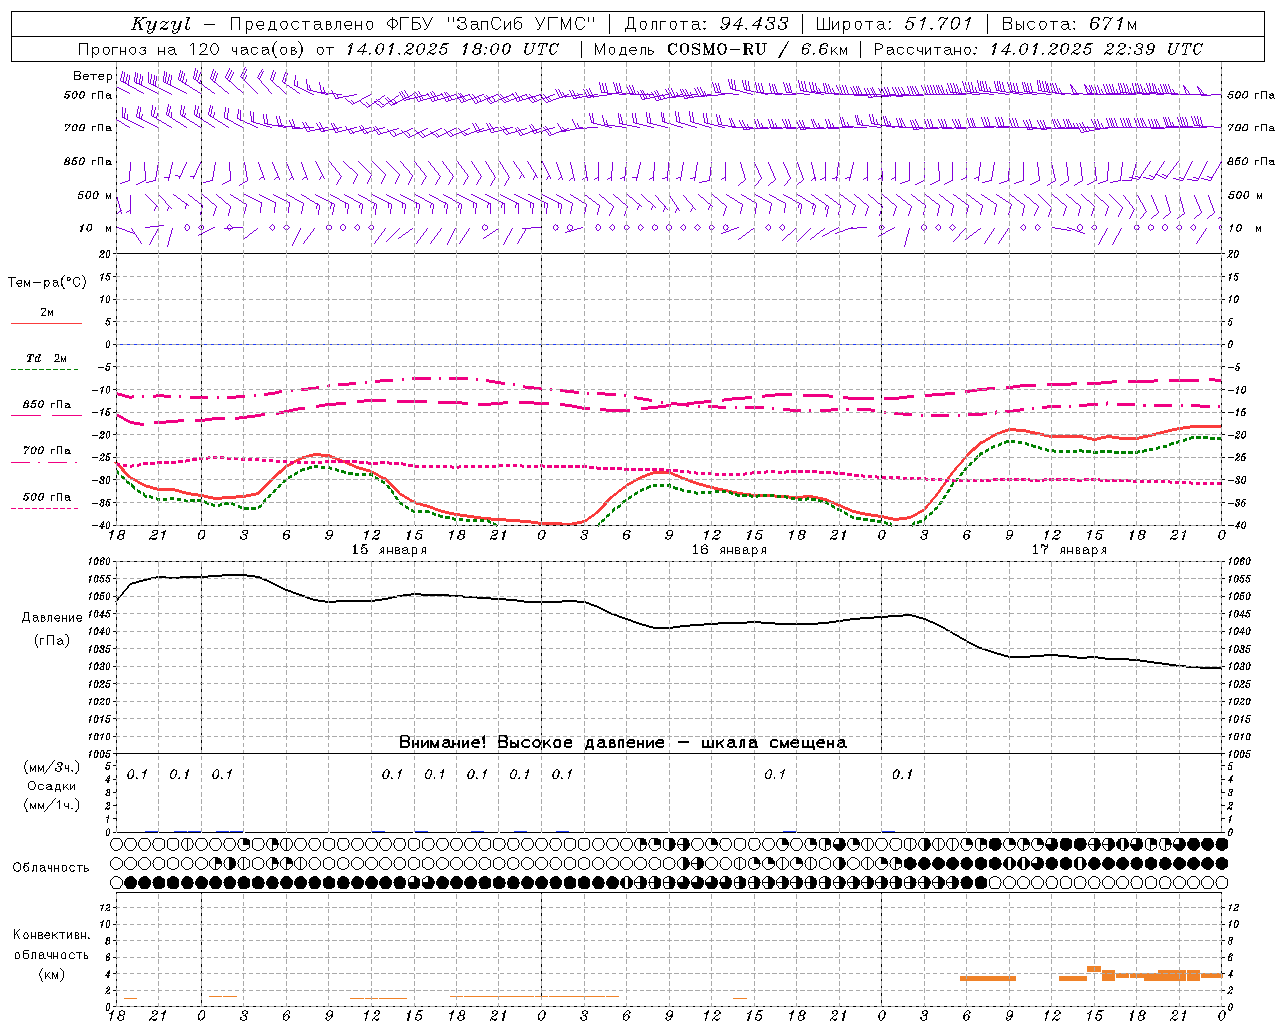The height and width of the screenshot is (1024, 1280).
Task: Click the Осадки precipitation label
Action: (x=52, y=786)
